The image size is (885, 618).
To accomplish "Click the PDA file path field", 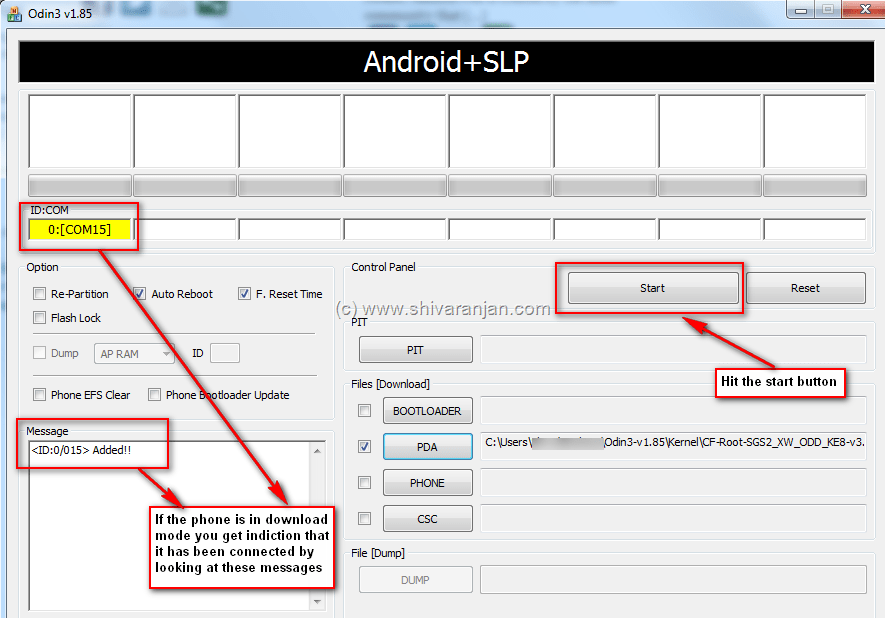I will click(673, 447).
